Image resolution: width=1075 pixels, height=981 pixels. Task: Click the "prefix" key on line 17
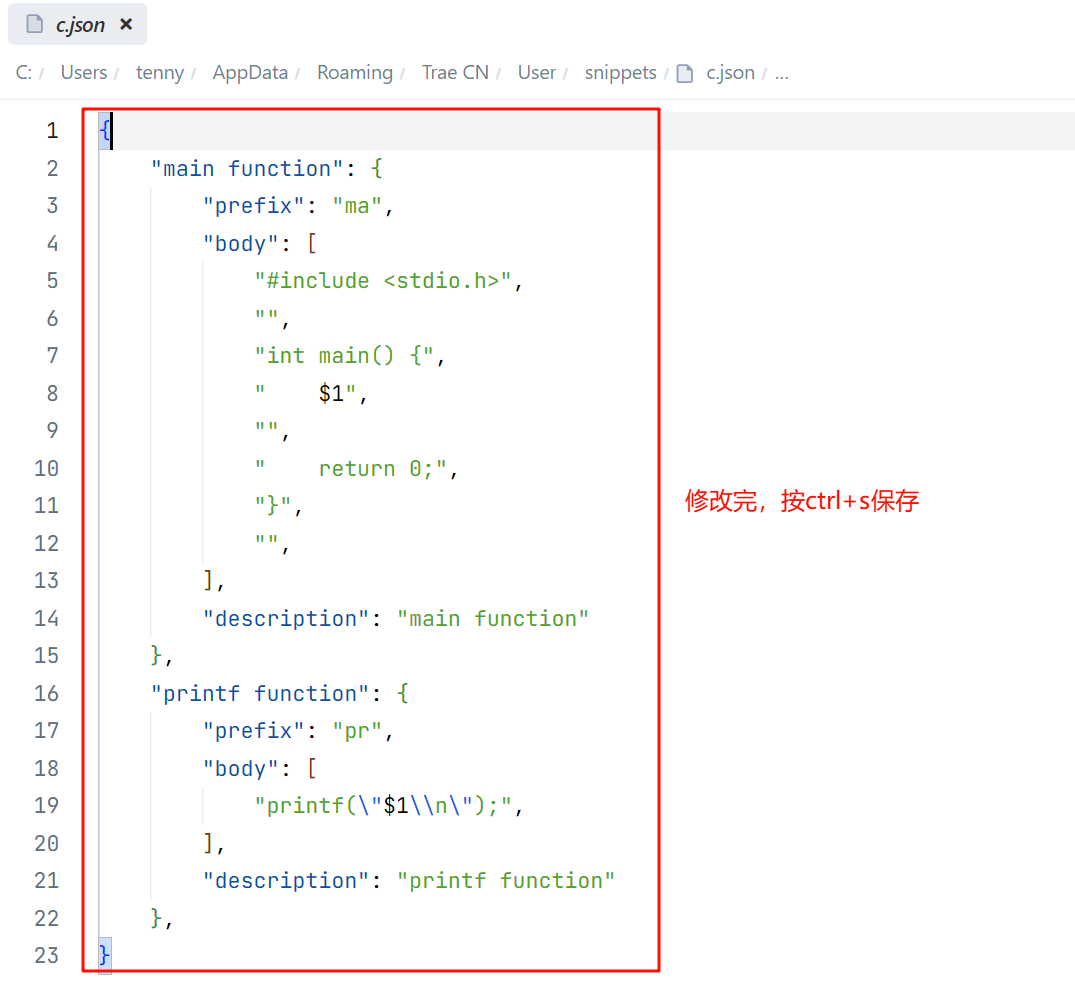coord(254,731)
